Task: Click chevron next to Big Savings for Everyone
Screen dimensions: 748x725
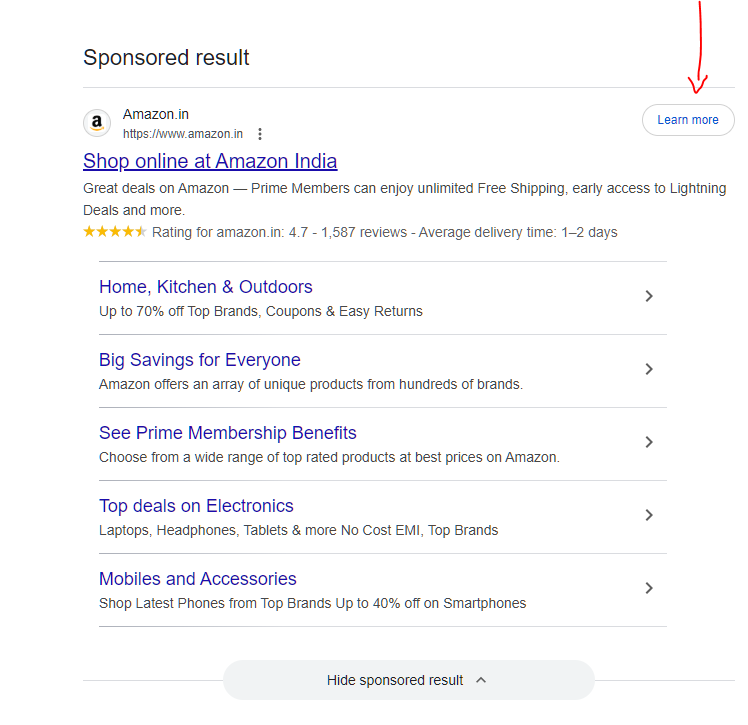Action: 649,369
